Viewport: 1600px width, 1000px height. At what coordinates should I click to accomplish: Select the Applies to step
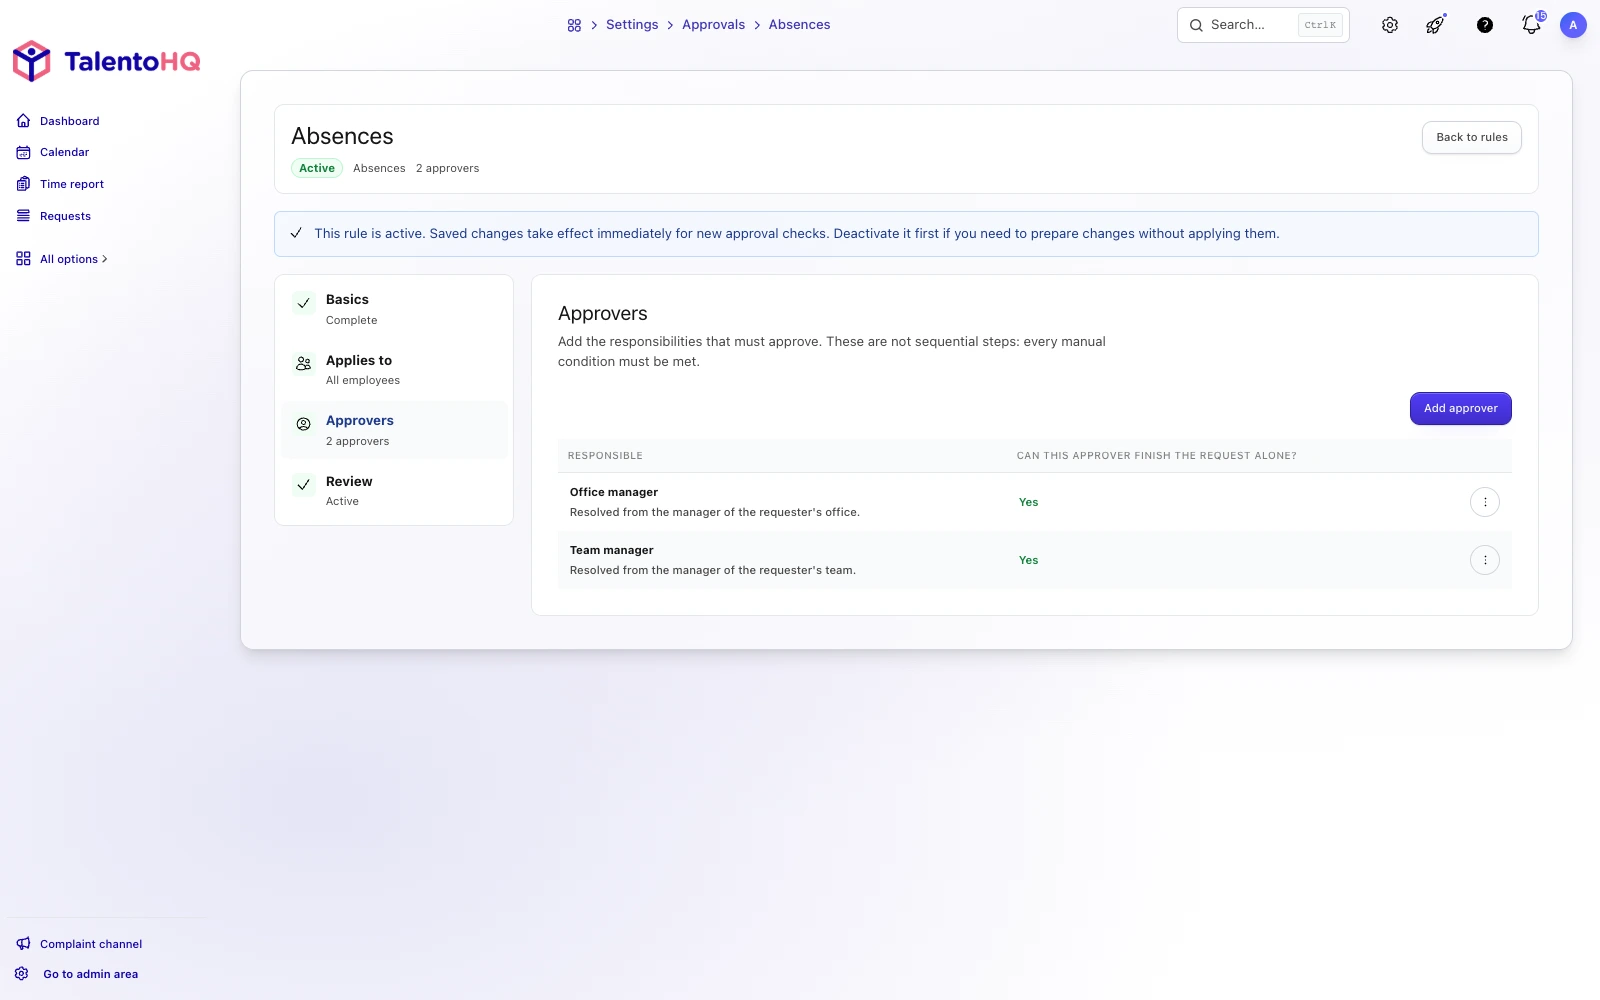click(x=394, y=370)
